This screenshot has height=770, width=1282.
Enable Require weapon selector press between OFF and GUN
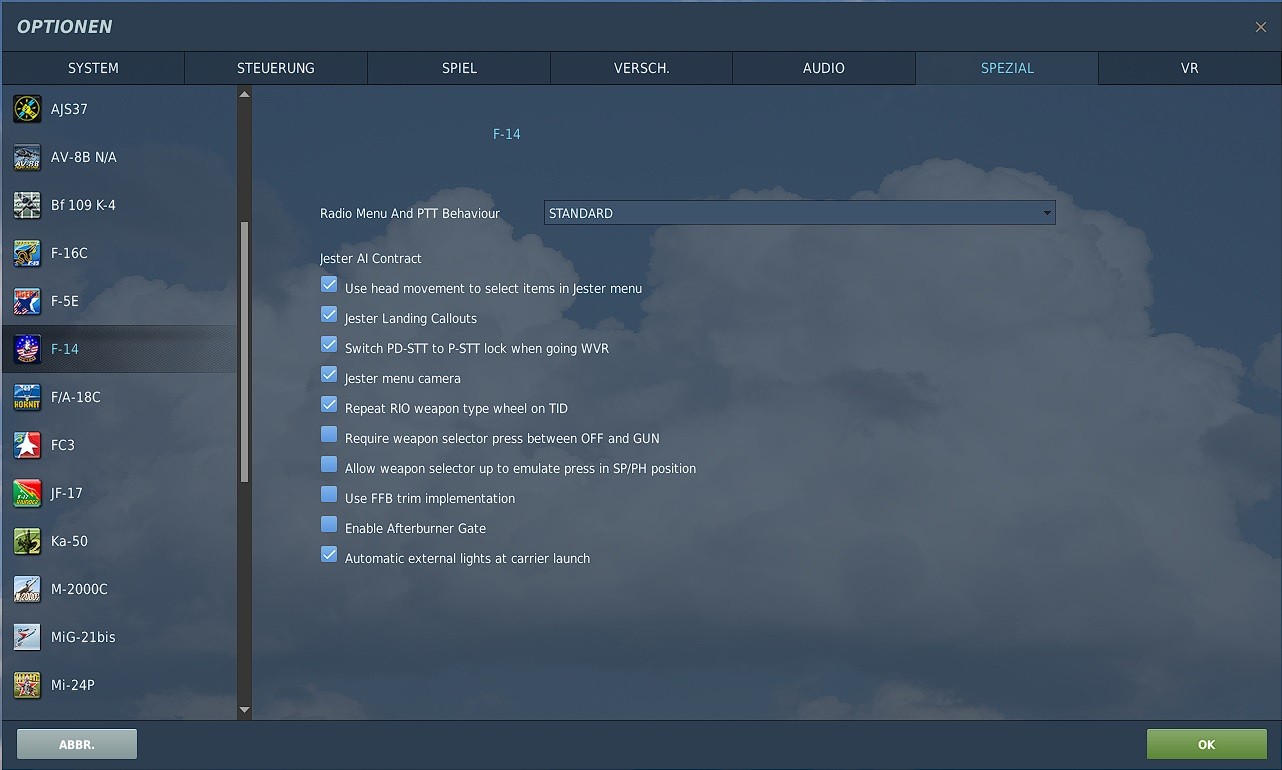329,435
